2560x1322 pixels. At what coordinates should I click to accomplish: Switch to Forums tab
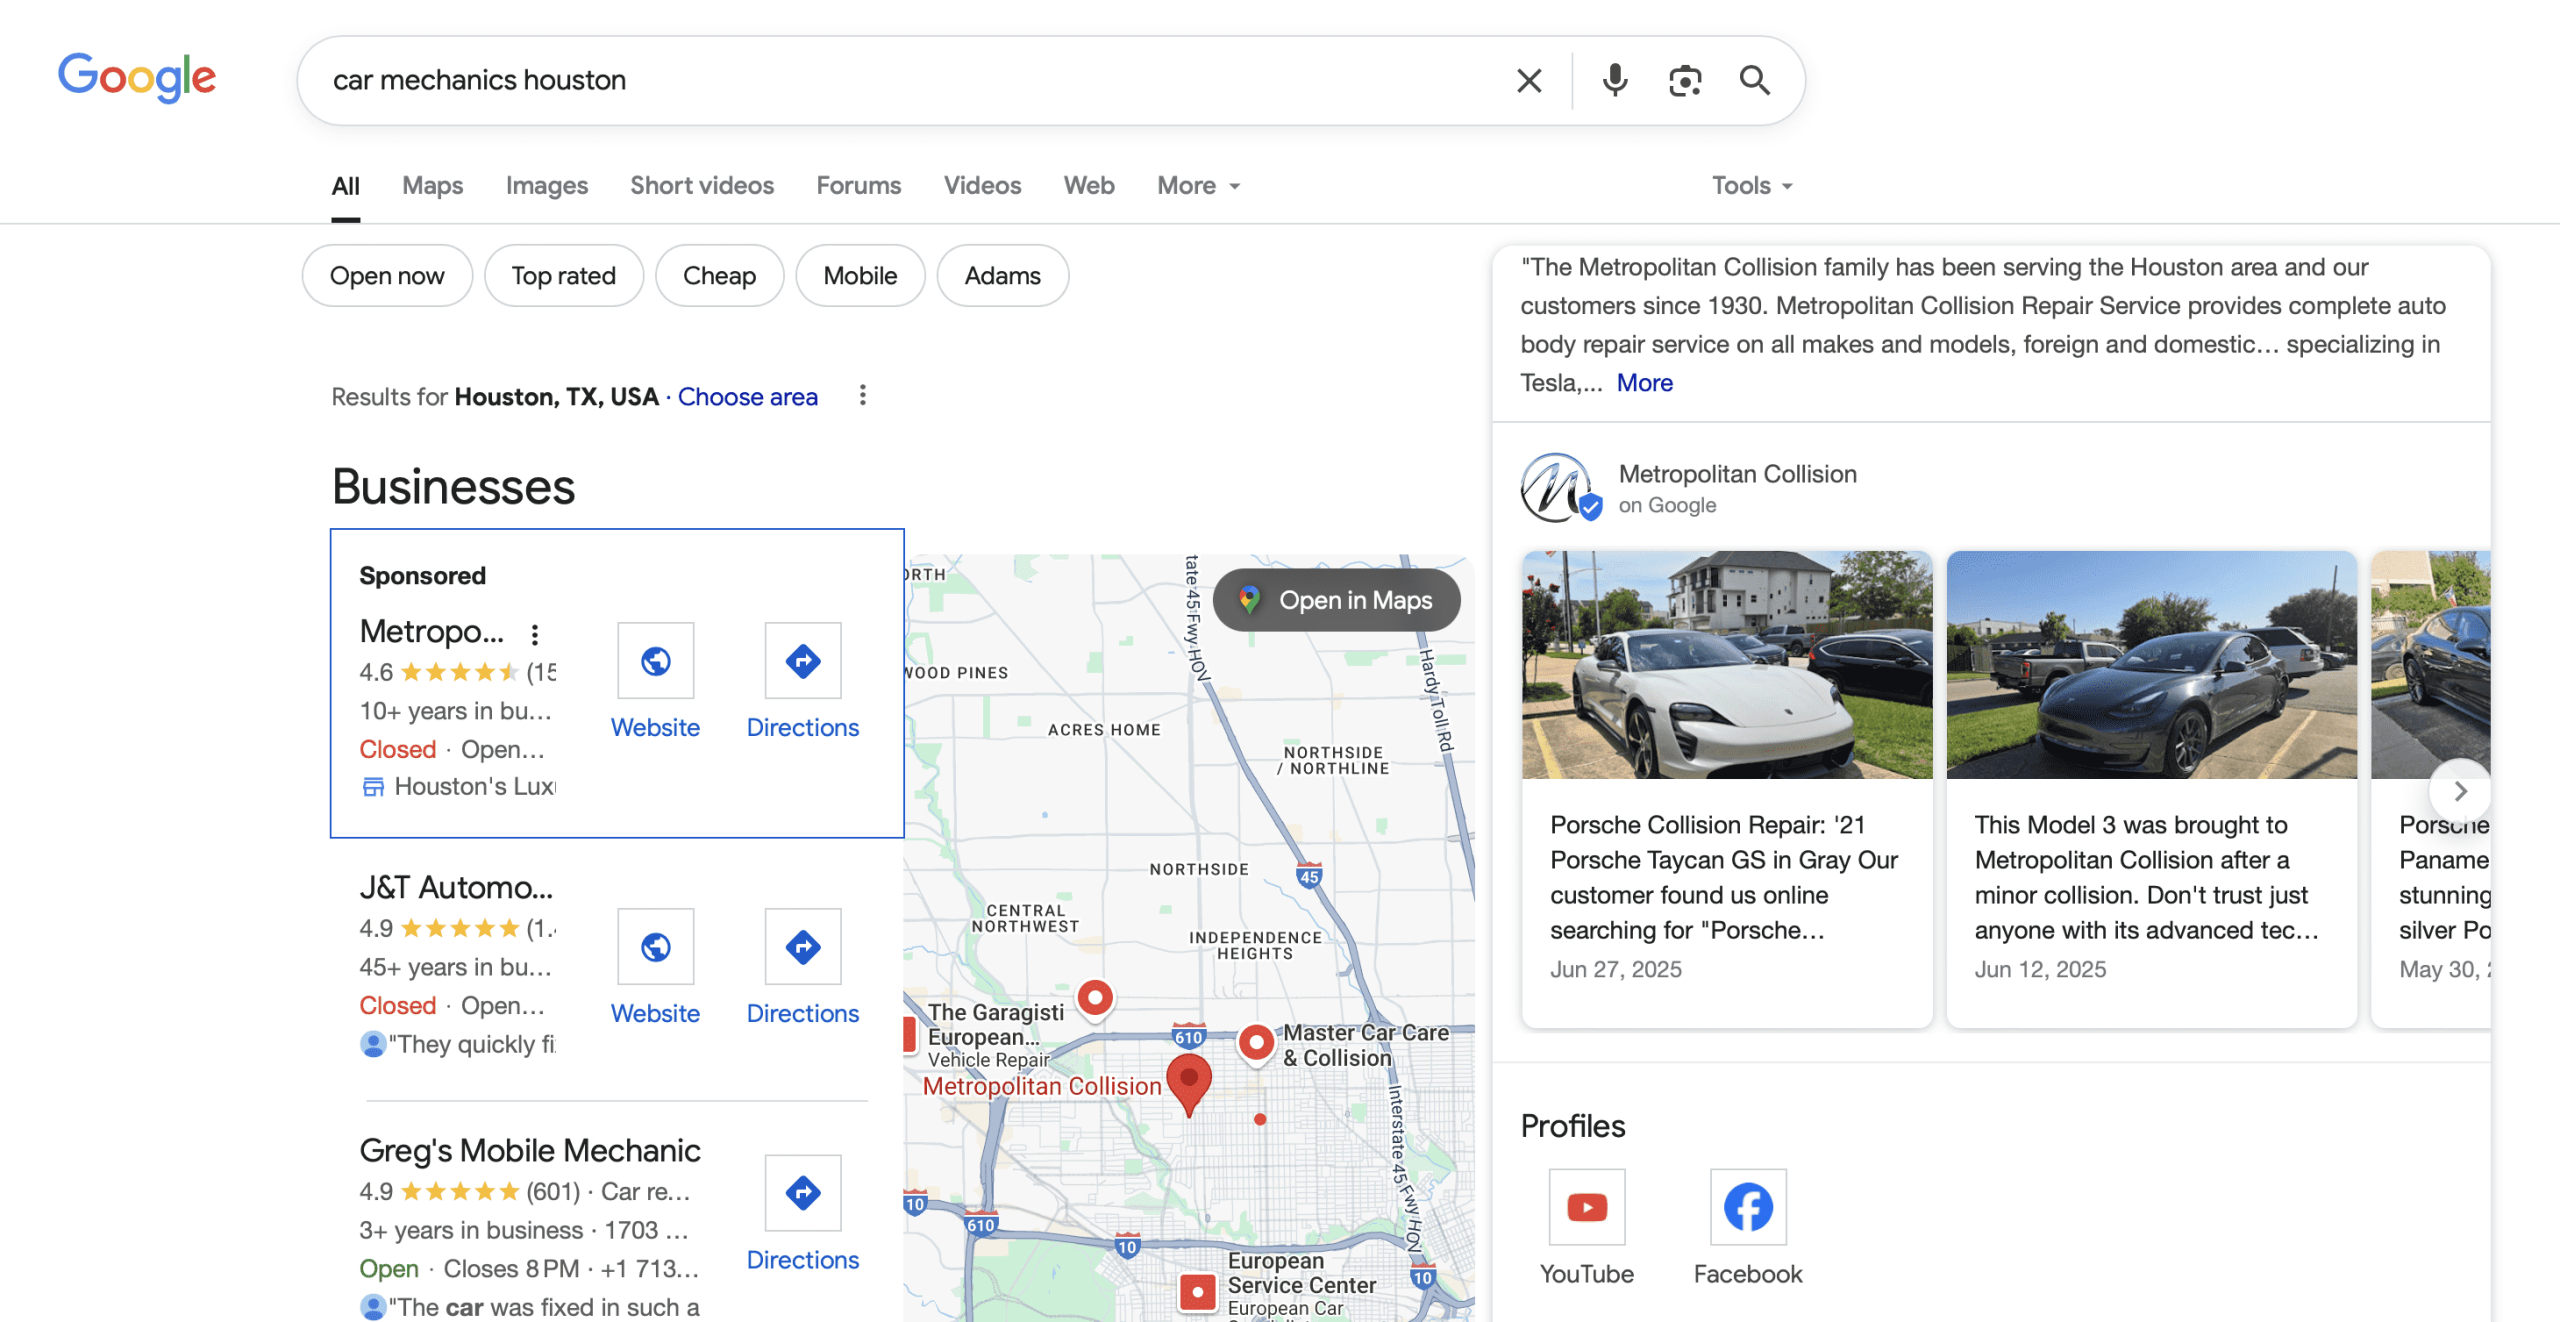[858, 185]
